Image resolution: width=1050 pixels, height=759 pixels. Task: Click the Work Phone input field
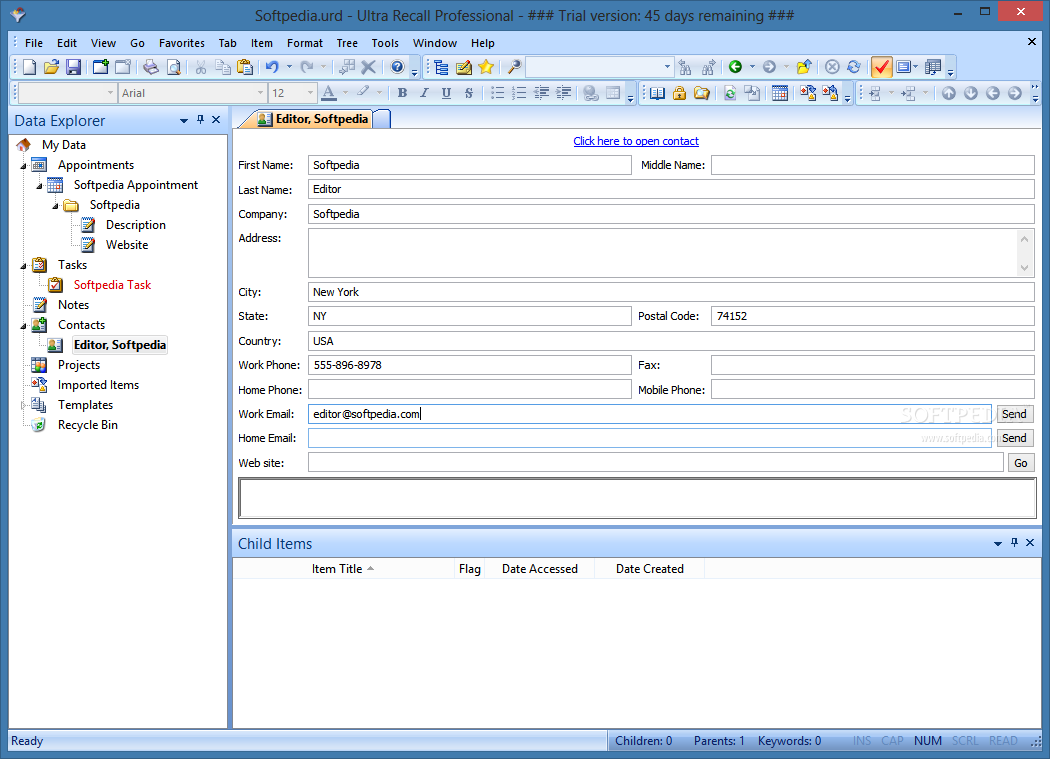(x=469, y=365)
